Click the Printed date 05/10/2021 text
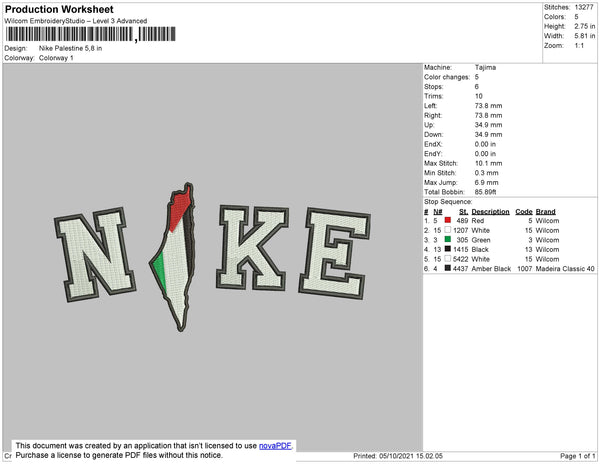Viewport: 600px width, 464px height. pyautogui.click(x=398, y=456)
